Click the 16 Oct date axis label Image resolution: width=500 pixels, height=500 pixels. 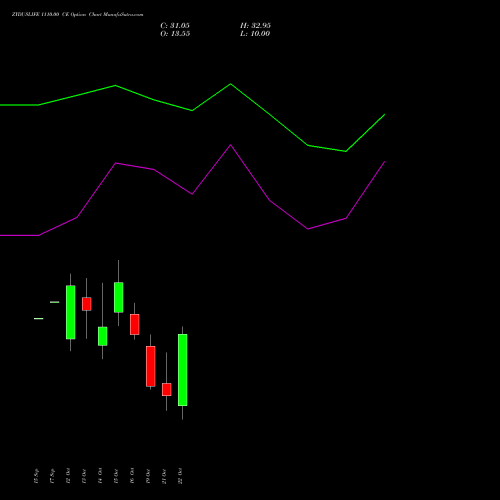point(132,476)
